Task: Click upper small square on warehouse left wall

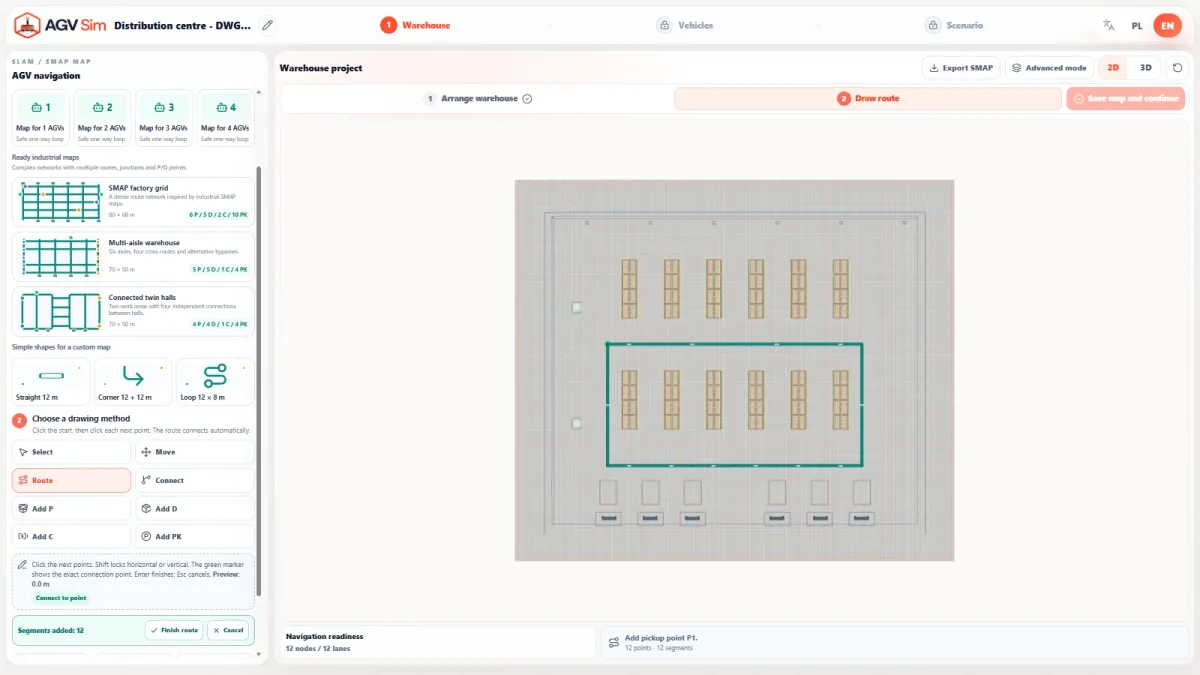Action: [x=577, y=308]
